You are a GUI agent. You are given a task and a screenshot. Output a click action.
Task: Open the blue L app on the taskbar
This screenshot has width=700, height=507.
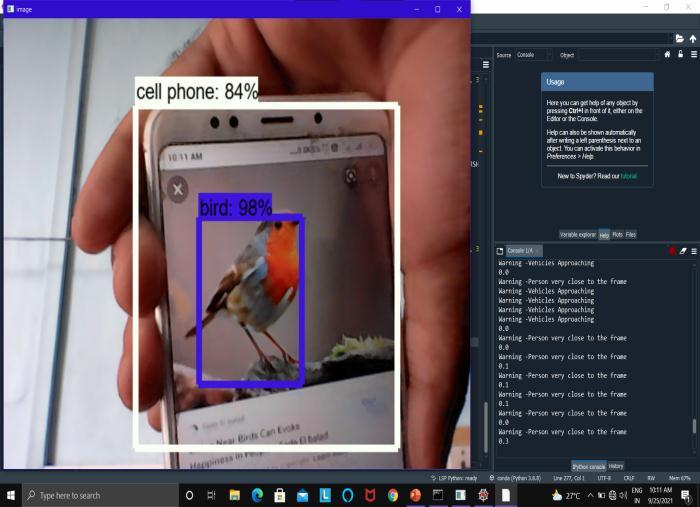(x=325, y=495)
